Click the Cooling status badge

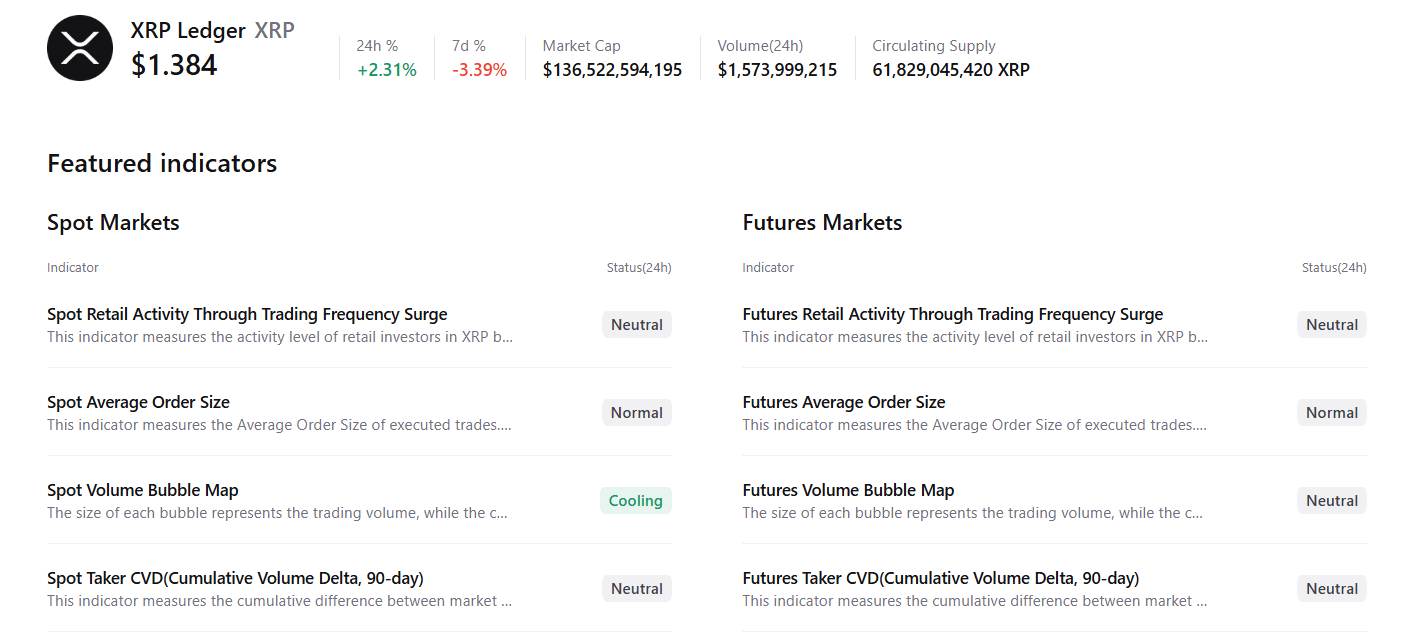636,501
